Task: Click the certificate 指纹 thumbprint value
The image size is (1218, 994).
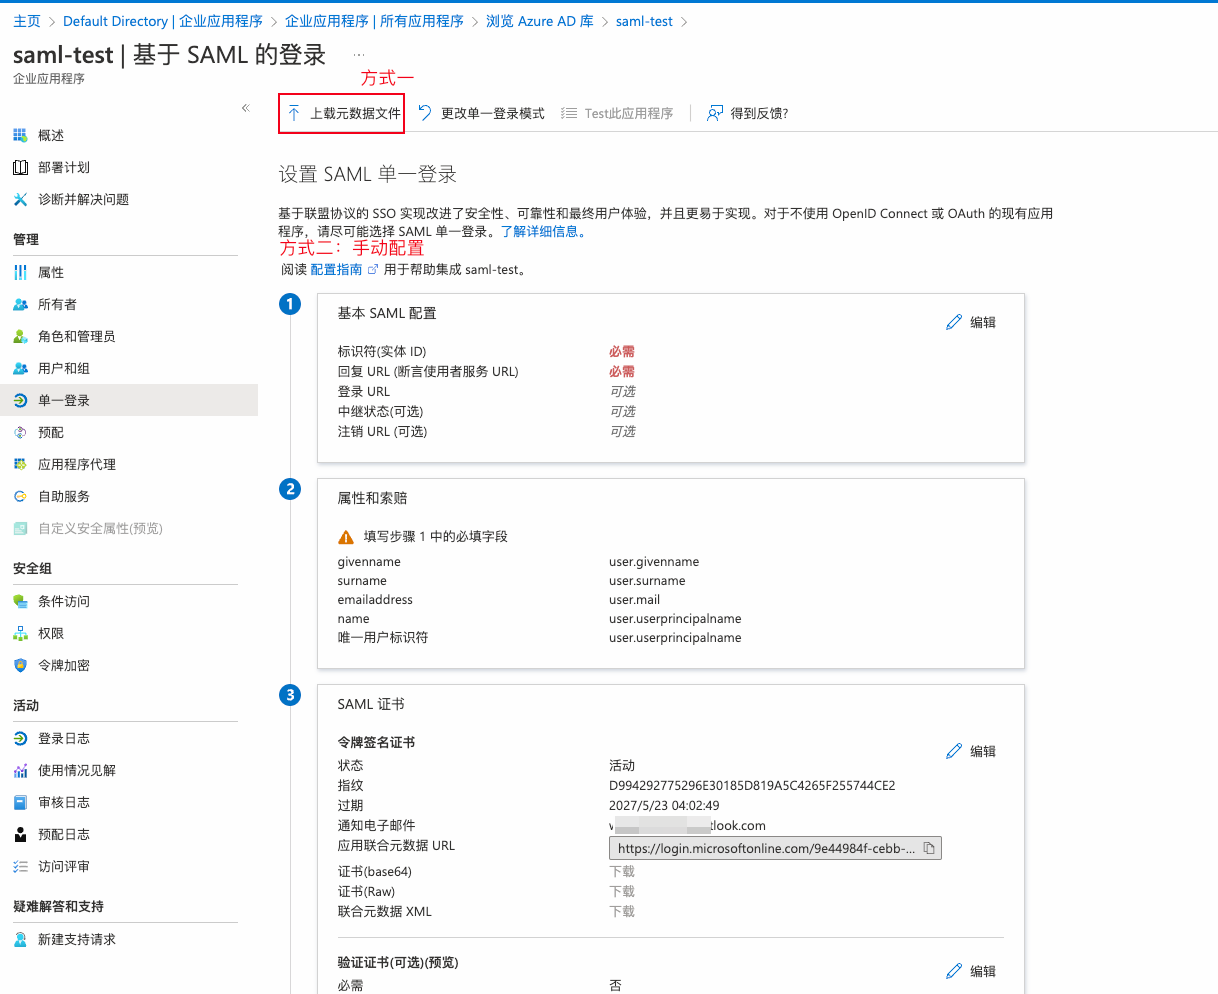Action: (x=752, y=786)
